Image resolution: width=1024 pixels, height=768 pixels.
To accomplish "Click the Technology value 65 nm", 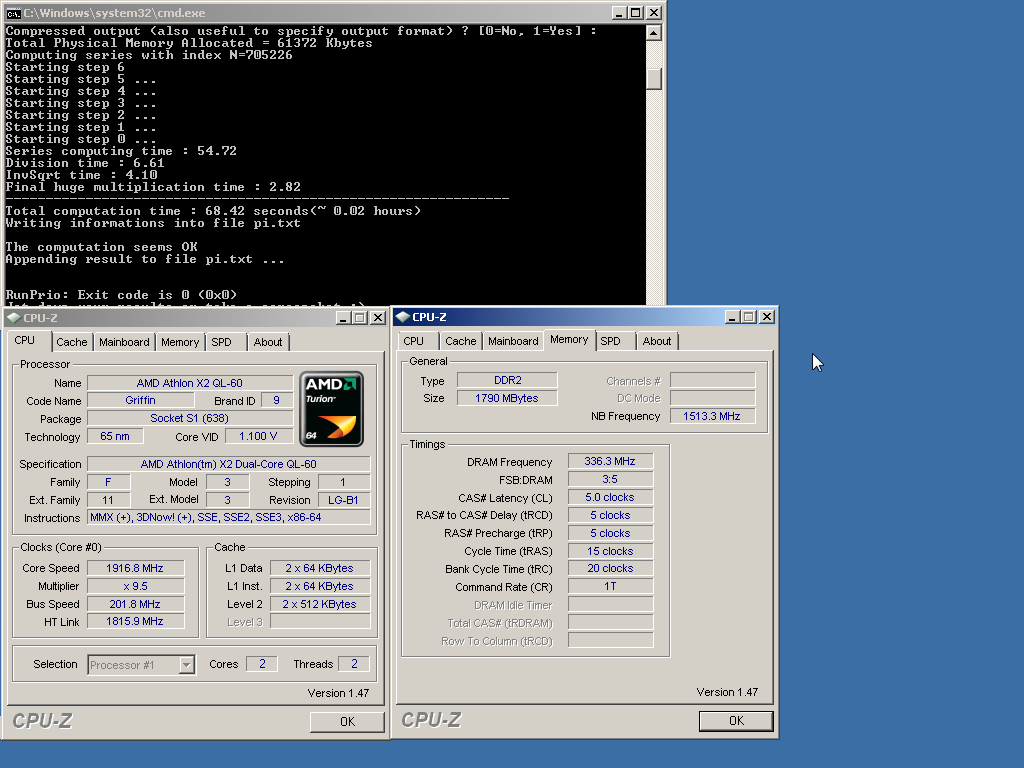I will 115,436.
